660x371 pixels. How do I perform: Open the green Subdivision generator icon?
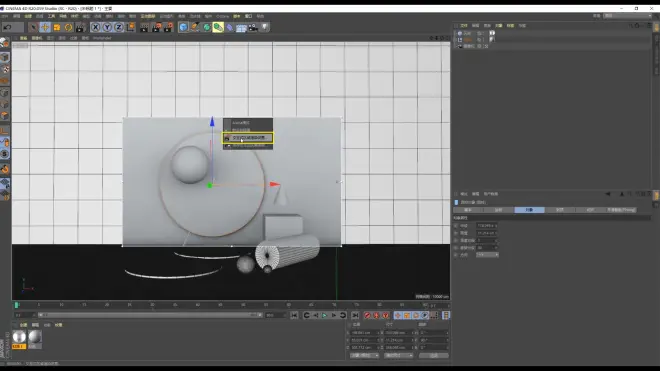click(207, 27)
